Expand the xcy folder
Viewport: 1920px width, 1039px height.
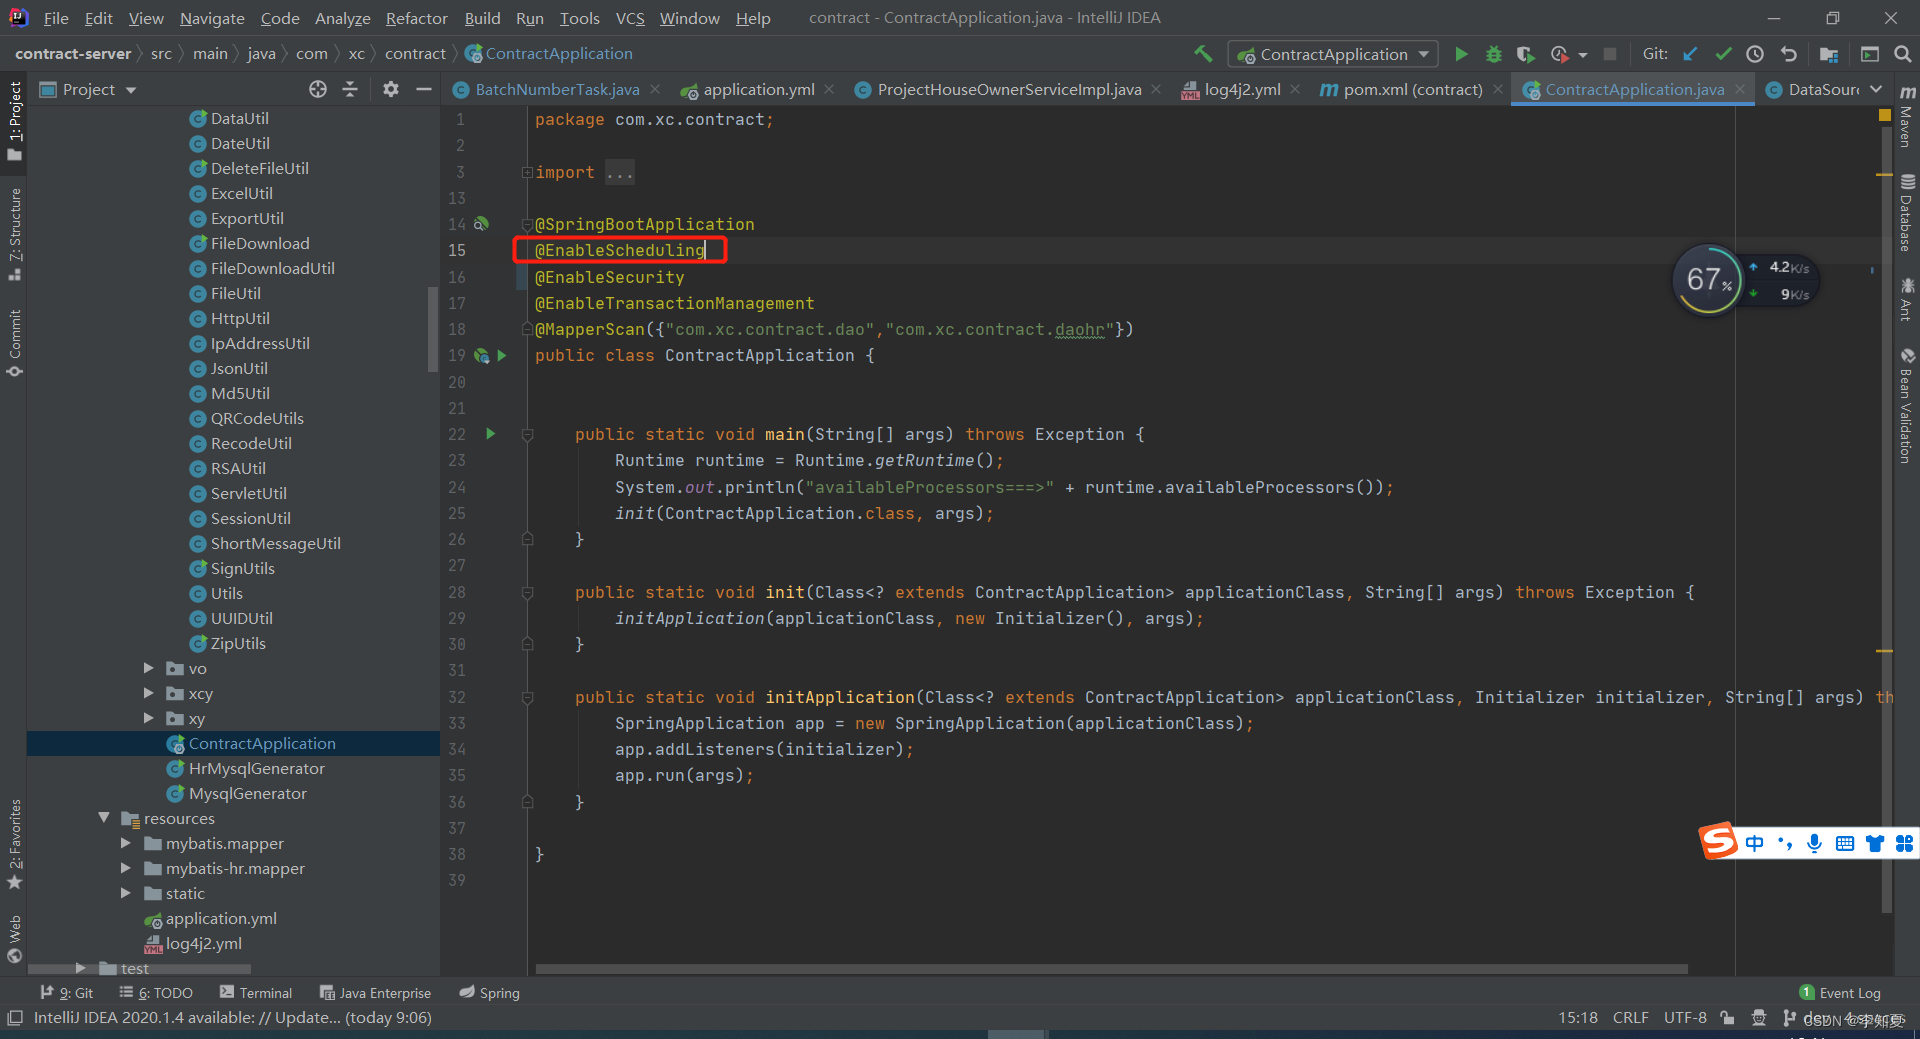coord(149,693)
